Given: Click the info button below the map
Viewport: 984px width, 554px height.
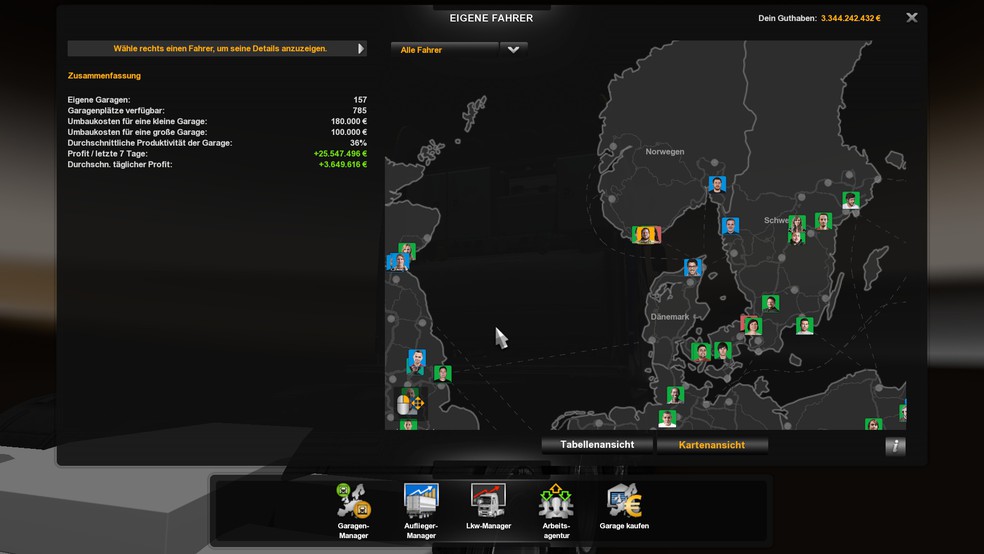Looking at the screenshot, I should click(896, 446).
